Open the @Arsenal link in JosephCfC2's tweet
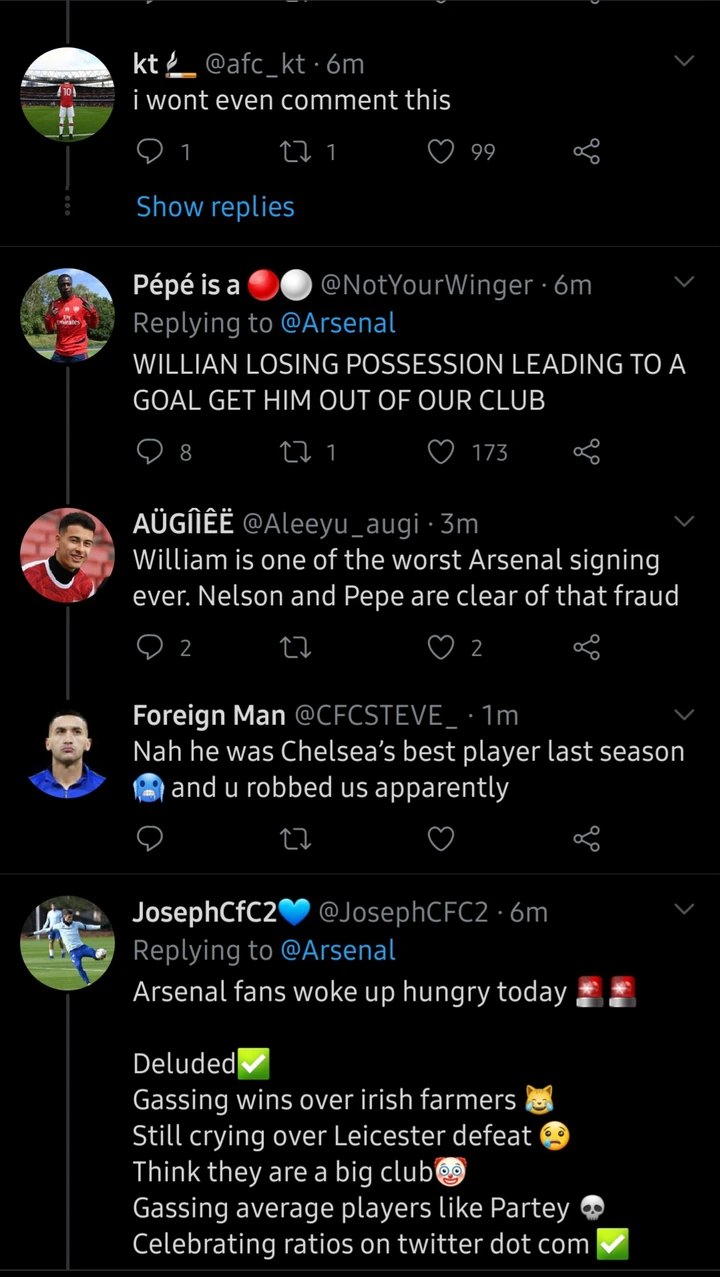Screen dimensions: 720x1277 click(x=338, y=950)
